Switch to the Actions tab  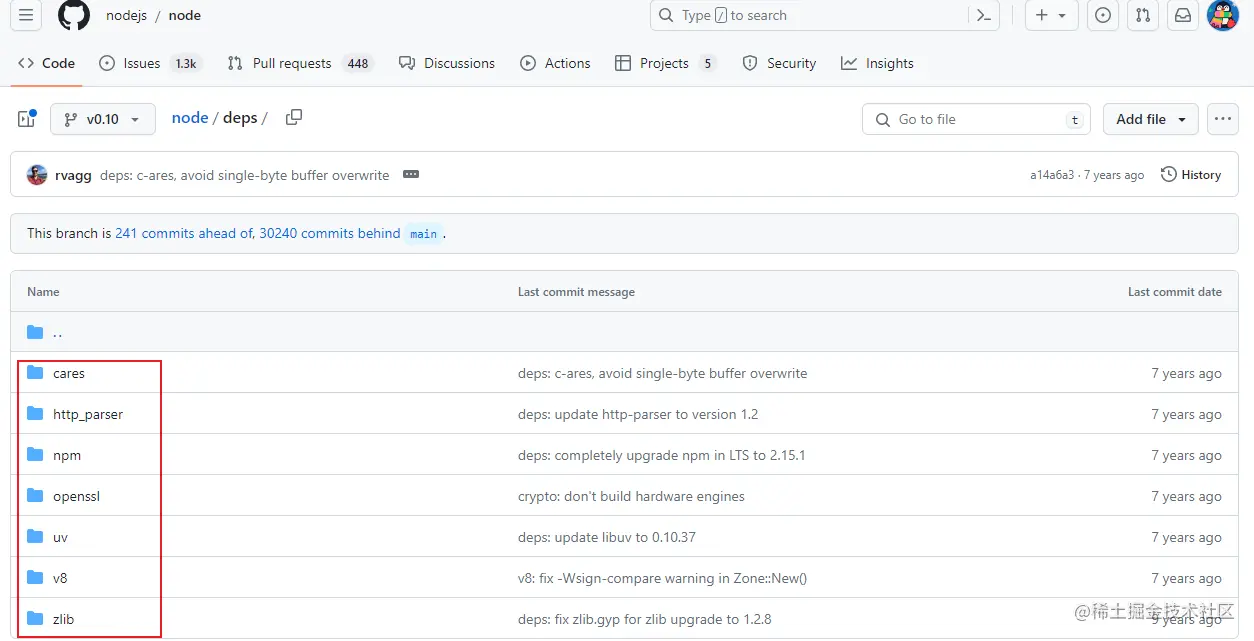(x=555, y=63)
